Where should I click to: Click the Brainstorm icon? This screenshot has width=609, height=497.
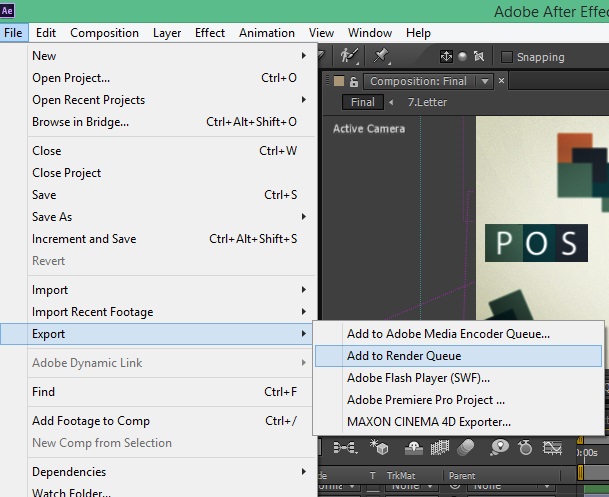pyautogui.click(x=499, y=448)
